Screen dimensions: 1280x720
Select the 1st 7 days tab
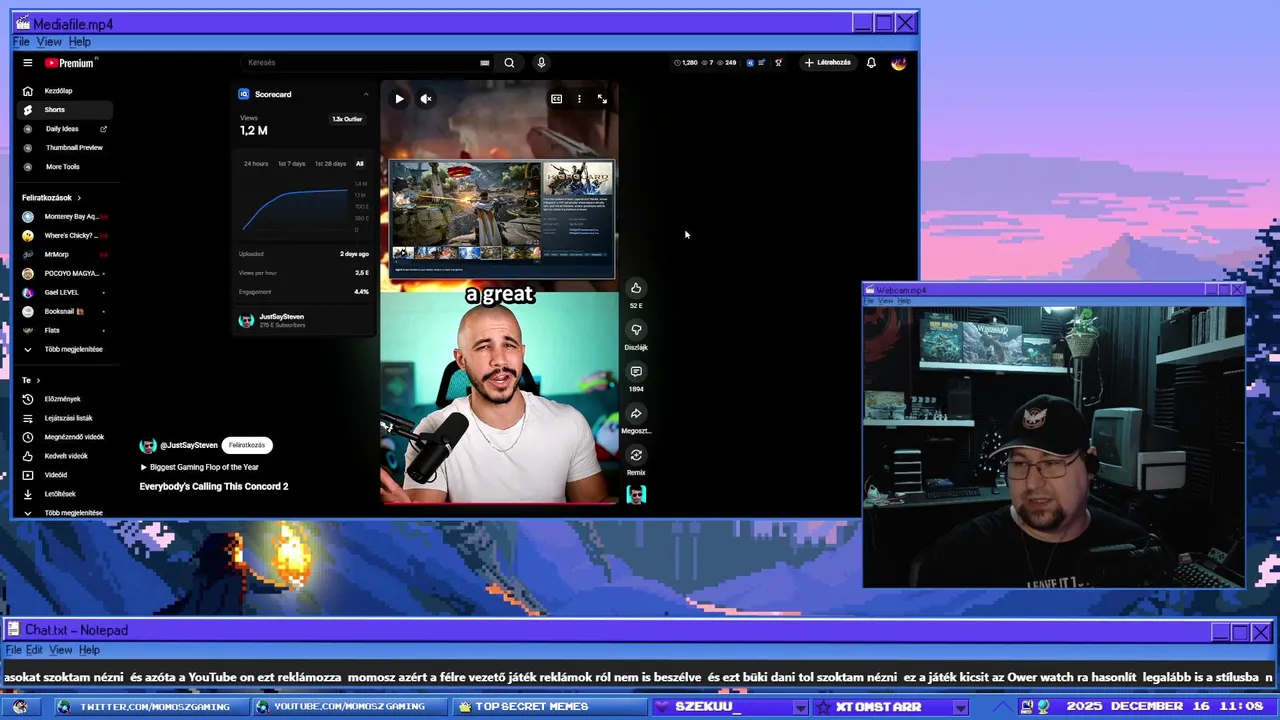click(292, 164)
